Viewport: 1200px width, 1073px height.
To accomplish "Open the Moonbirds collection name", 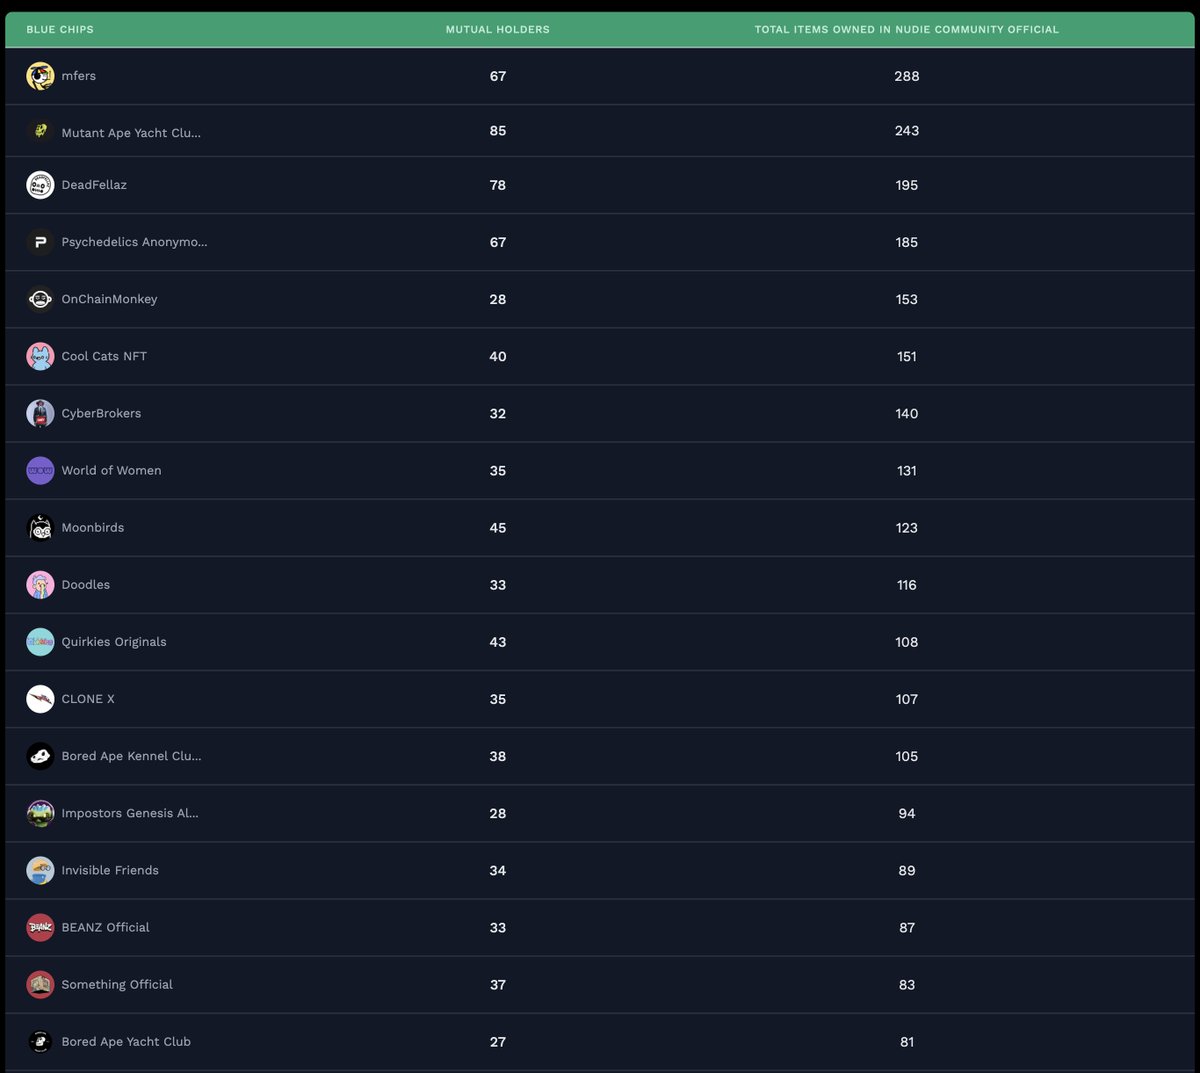I will (93, 527).
